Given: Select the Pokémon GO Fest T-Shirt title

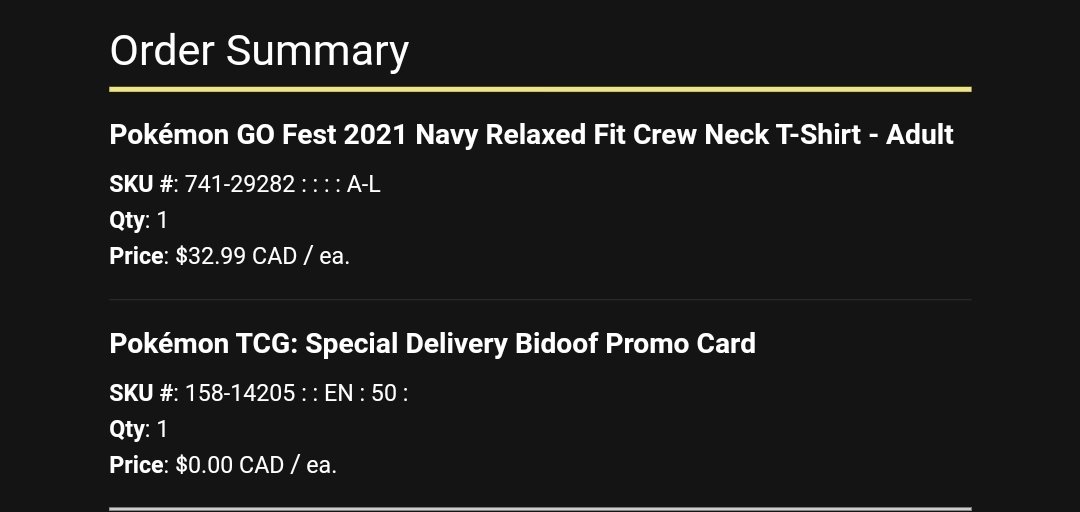Looking at the screenshot, I should coord(531,135).
